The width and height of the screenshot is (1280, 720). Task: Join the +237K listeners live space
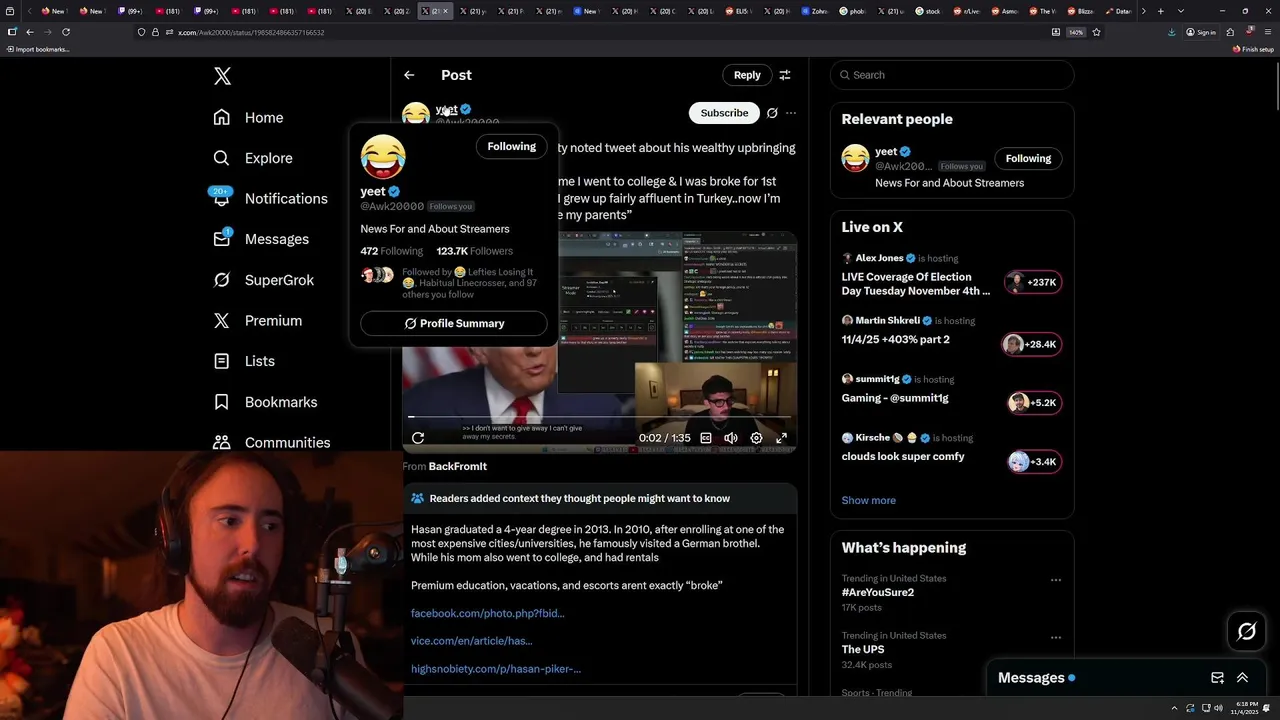[x=1033, y=283]
